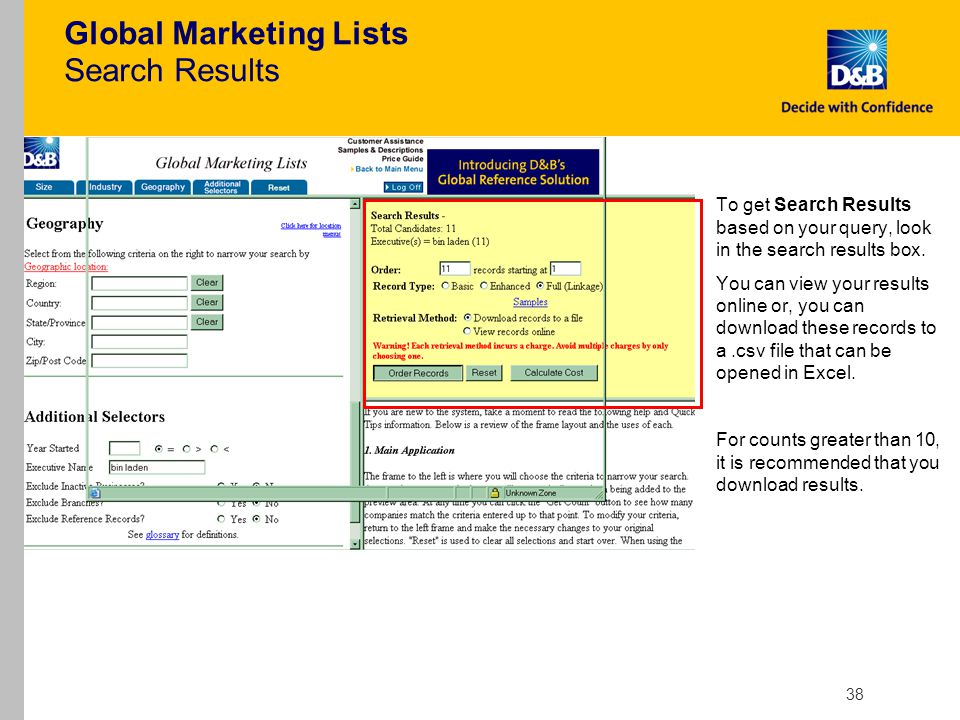Select the Basic record type
This screenshot has height=720, width=960.
[446, 286]
